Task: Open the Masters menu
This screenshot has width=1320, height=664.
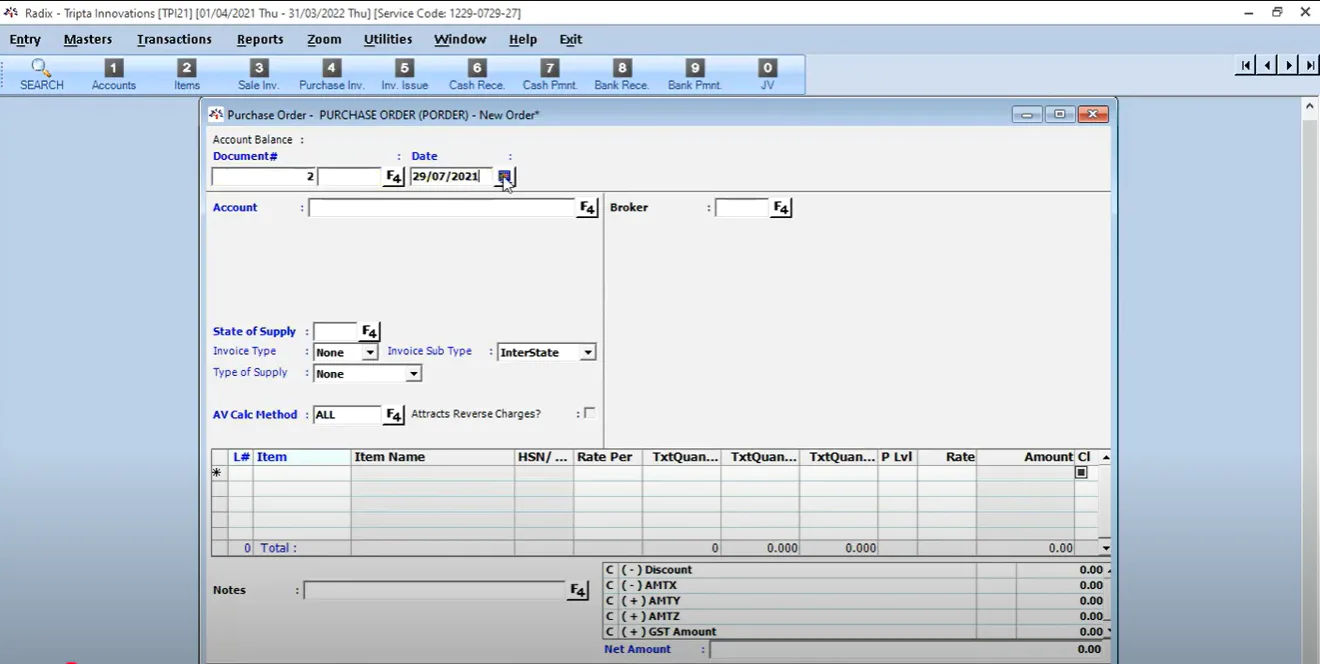Action: pos(88,40)
